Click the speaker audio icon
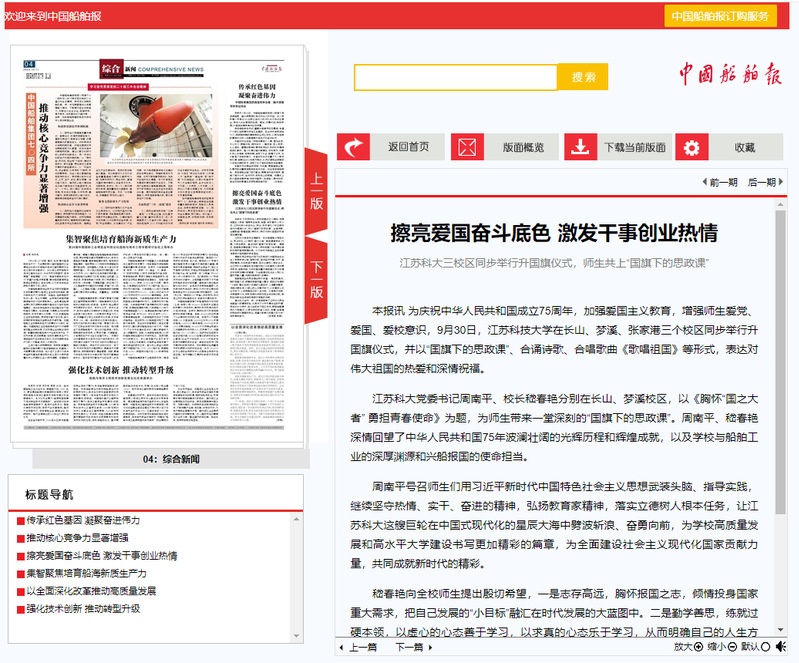Screen dimensions: 799x663 pos(782,647)
